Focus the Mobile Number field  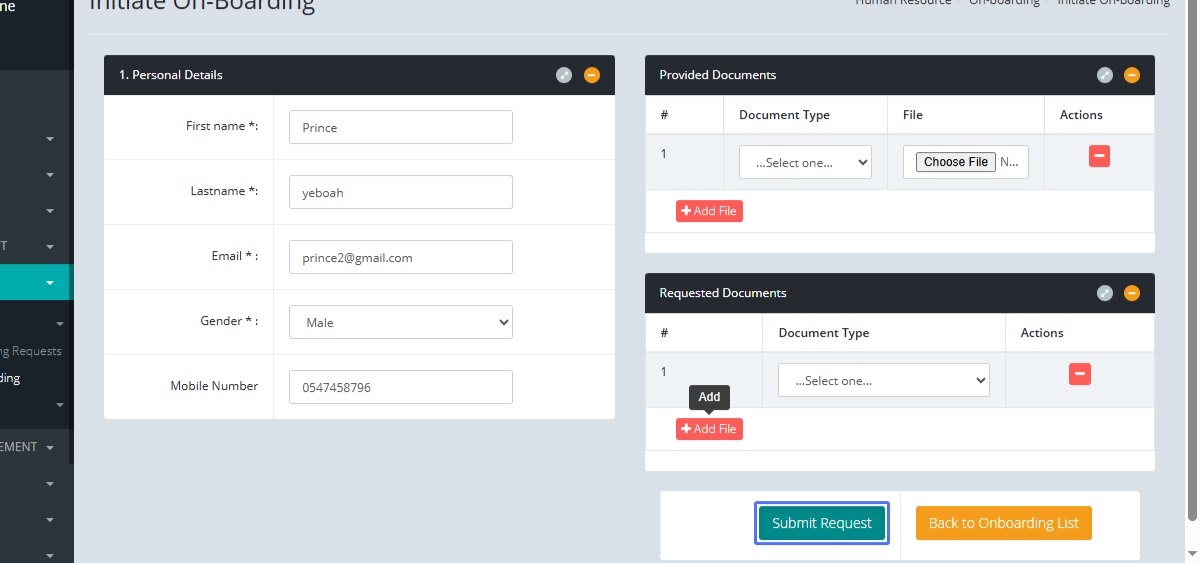click(x=401, y=387)
